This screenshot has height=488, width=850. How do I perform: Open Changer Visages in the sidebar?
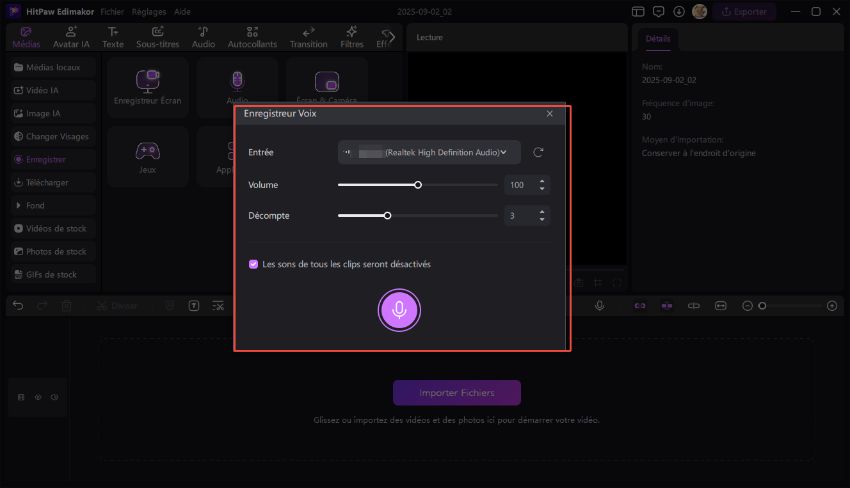click(53, 137)
